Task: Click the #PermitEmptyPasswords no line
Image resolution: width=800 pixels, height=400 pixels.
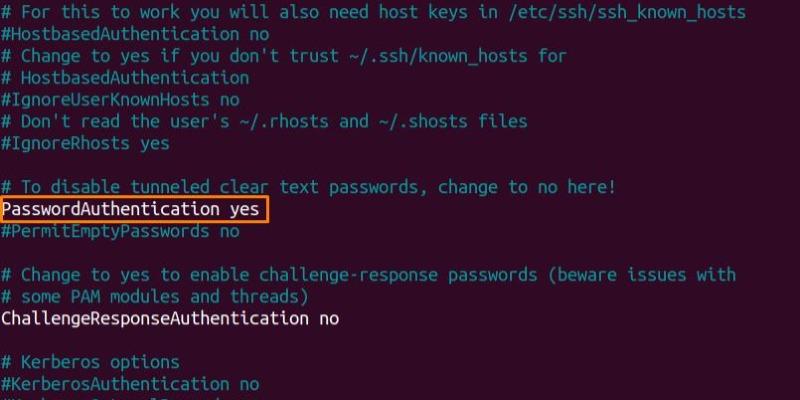Action: point(120,231)
